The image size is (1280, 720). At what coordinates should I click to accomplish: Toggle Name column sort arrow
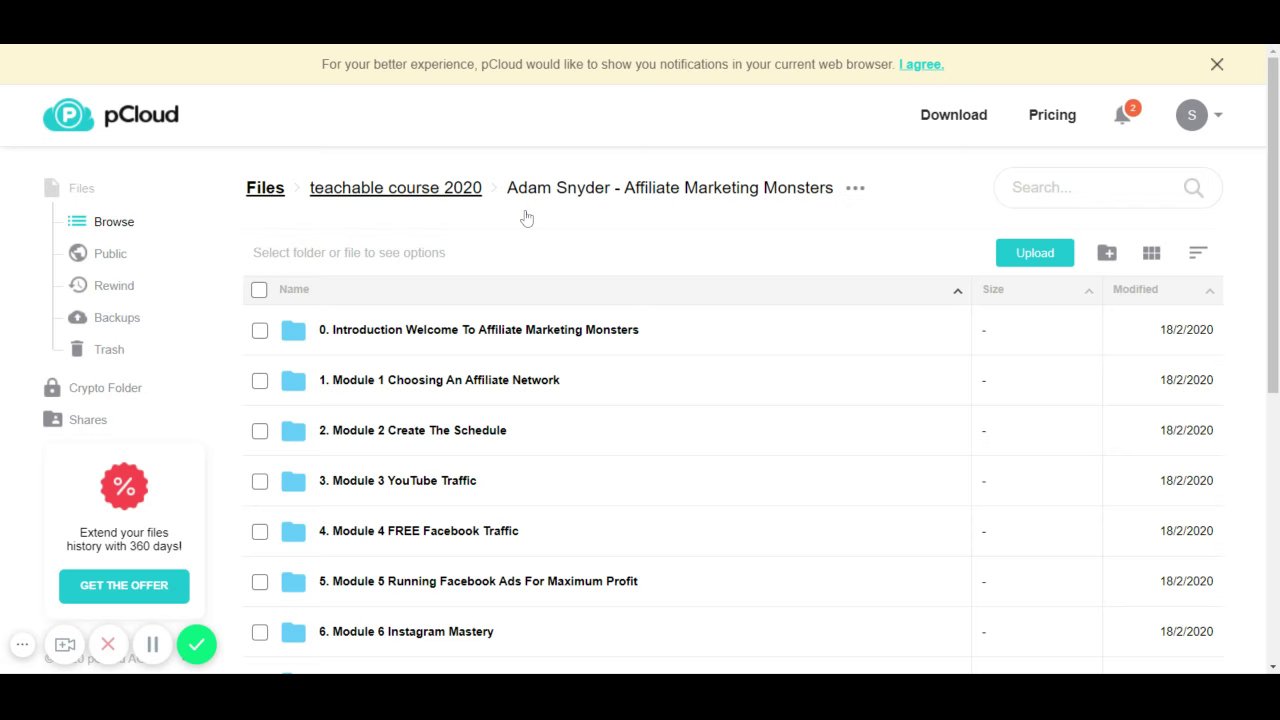pos(957,291)
